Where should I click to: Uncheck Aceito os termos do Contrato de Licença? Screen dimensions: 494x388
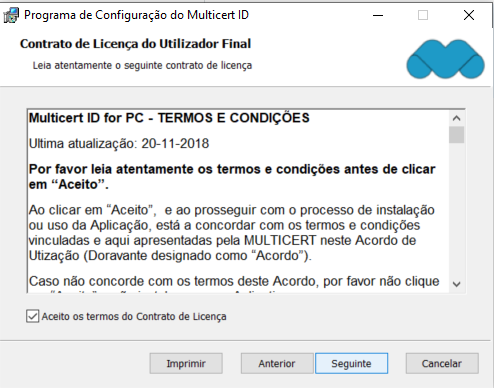pos(32,316)
